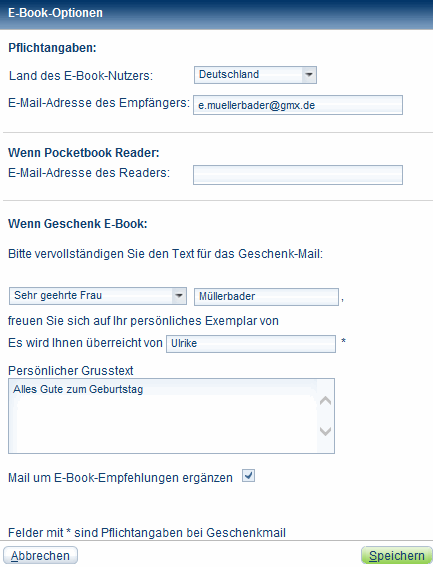Click the Ulrike sender name field
433x567 pixels.
coord(251,344)
